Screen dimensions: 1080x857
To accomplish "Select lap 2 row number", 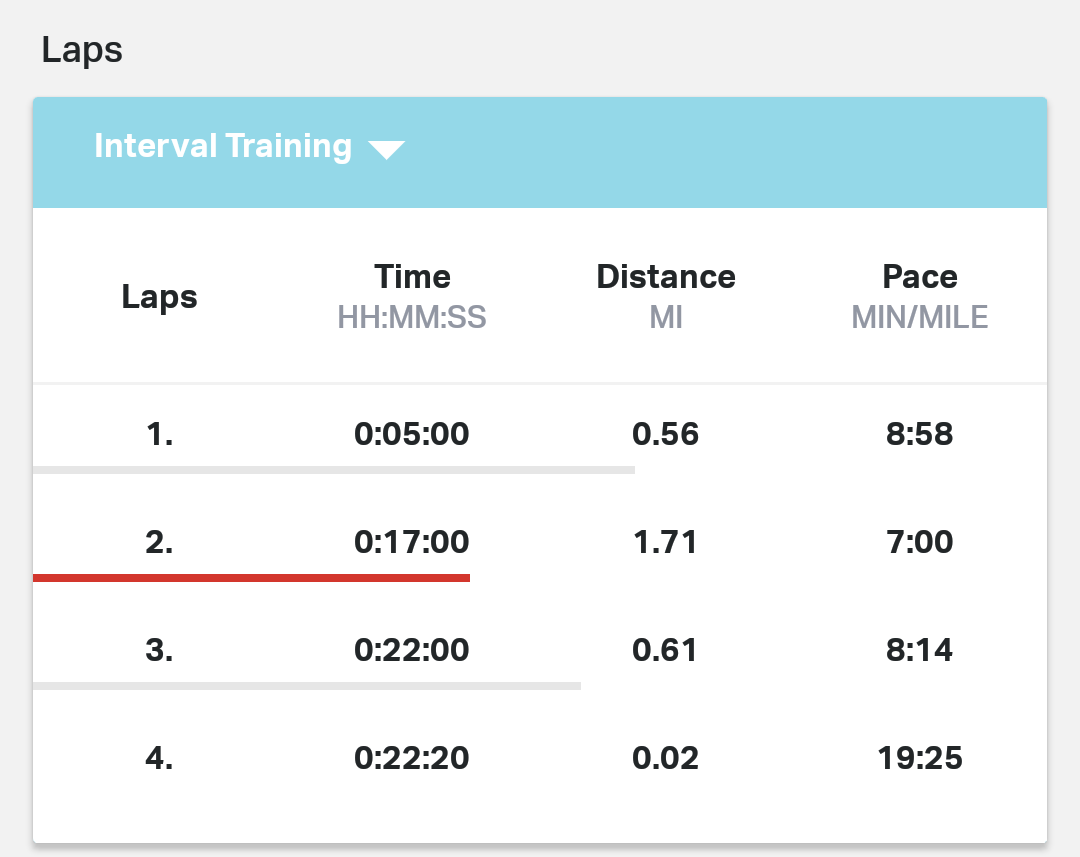I will point(159,543).
